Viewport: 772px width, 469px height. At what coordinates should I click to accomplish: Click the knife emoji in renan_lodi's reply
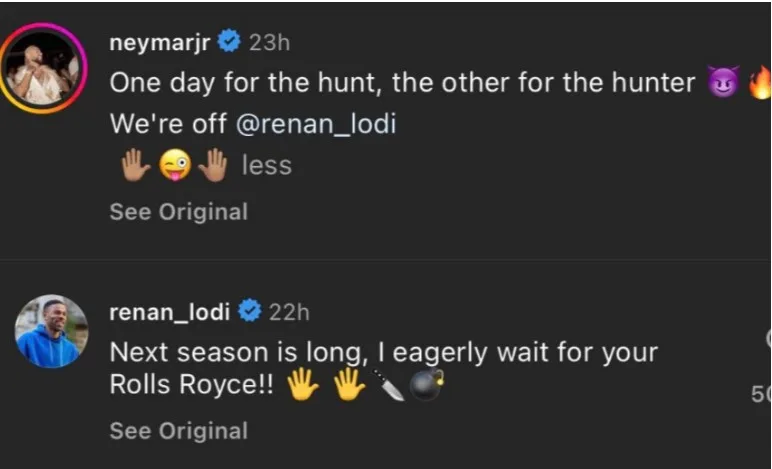[x=391, y=386]
